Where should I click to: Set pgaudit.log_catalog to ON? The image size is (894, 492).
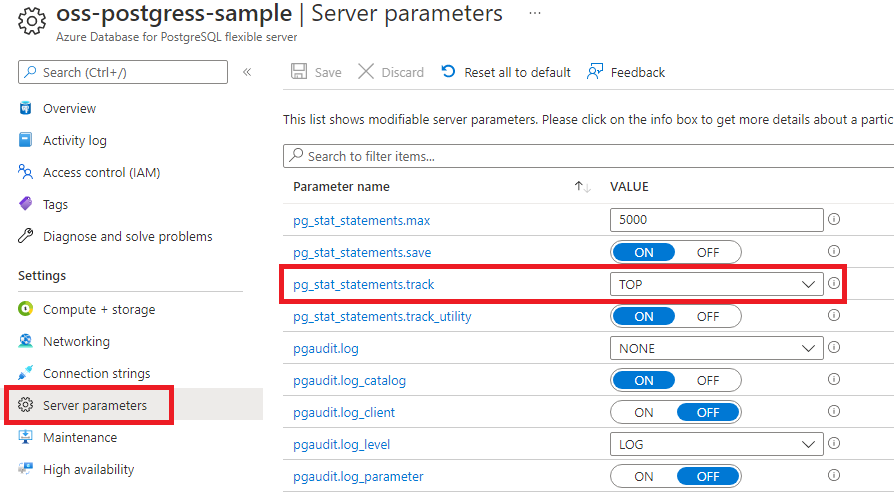pos(644,380)
